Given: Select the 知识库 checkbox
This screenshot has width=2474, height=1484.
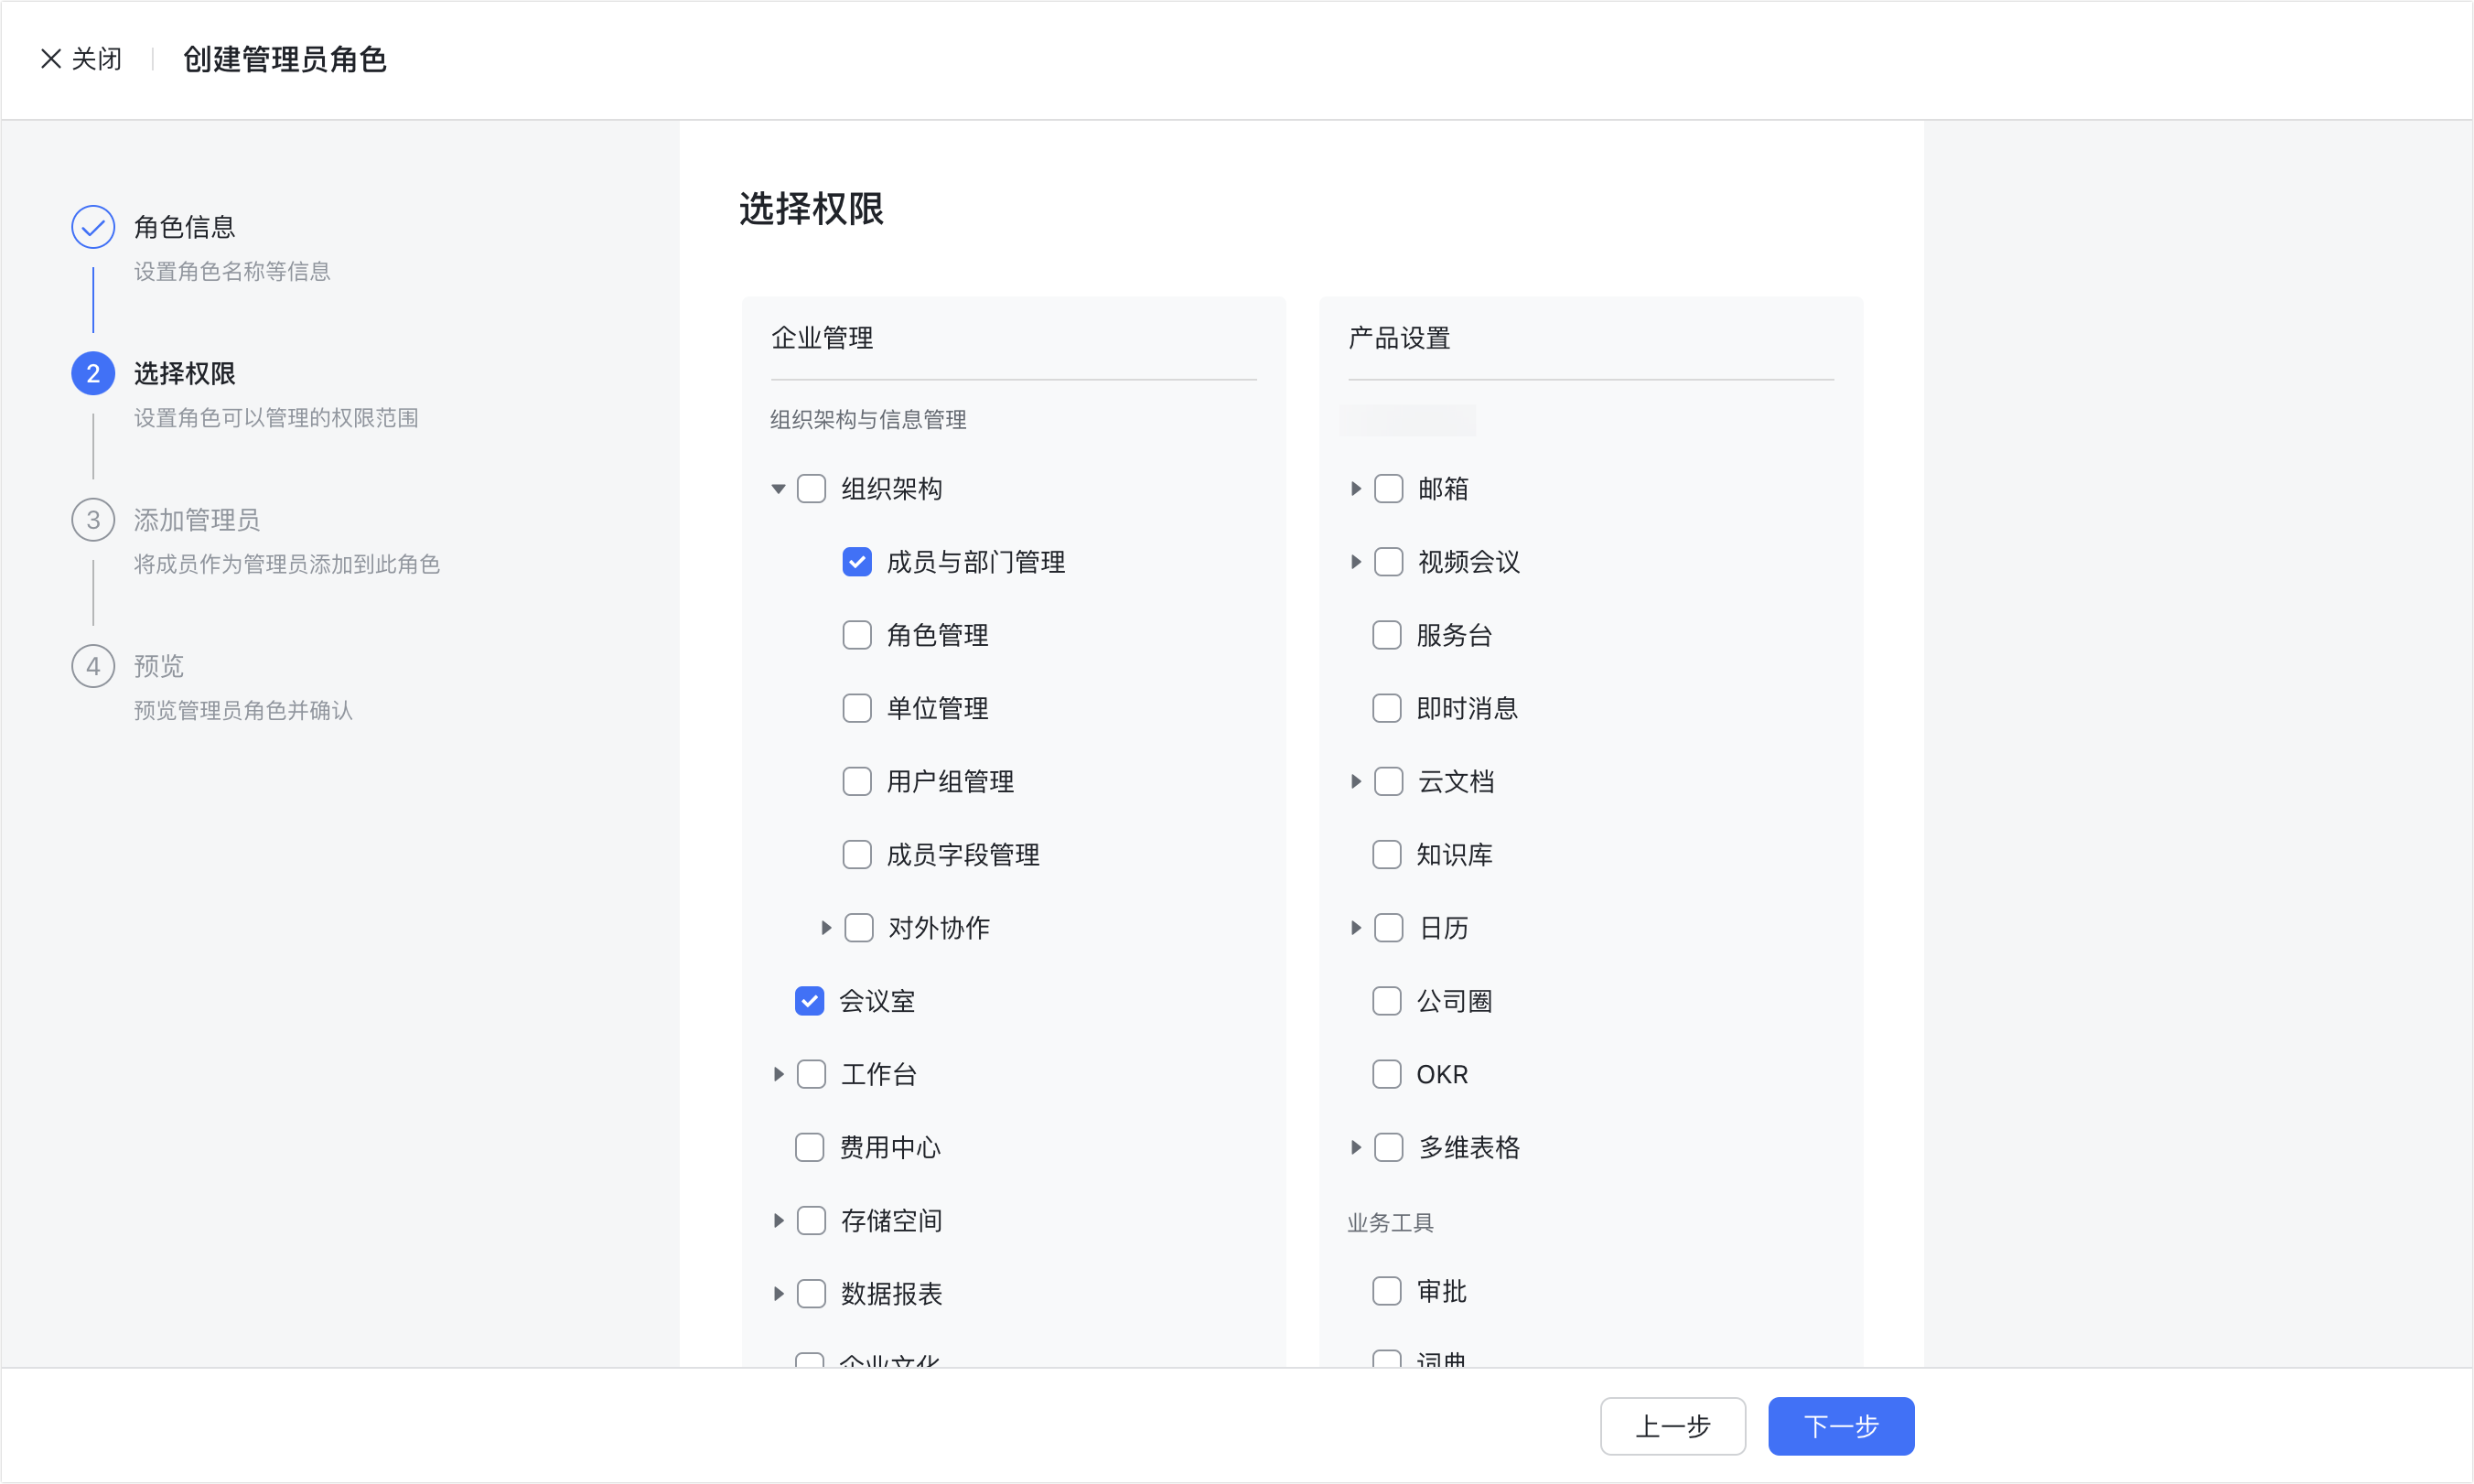Looking at the screenshot, I should [1387, 855].
